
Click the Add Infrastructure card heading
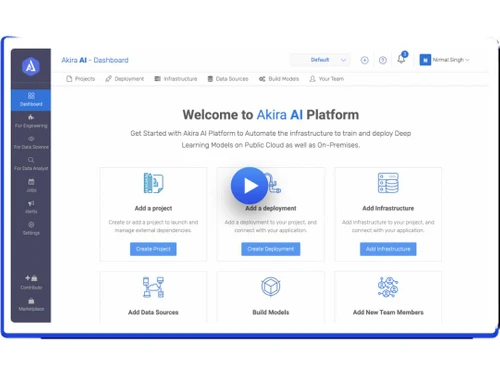coord(388,208)
